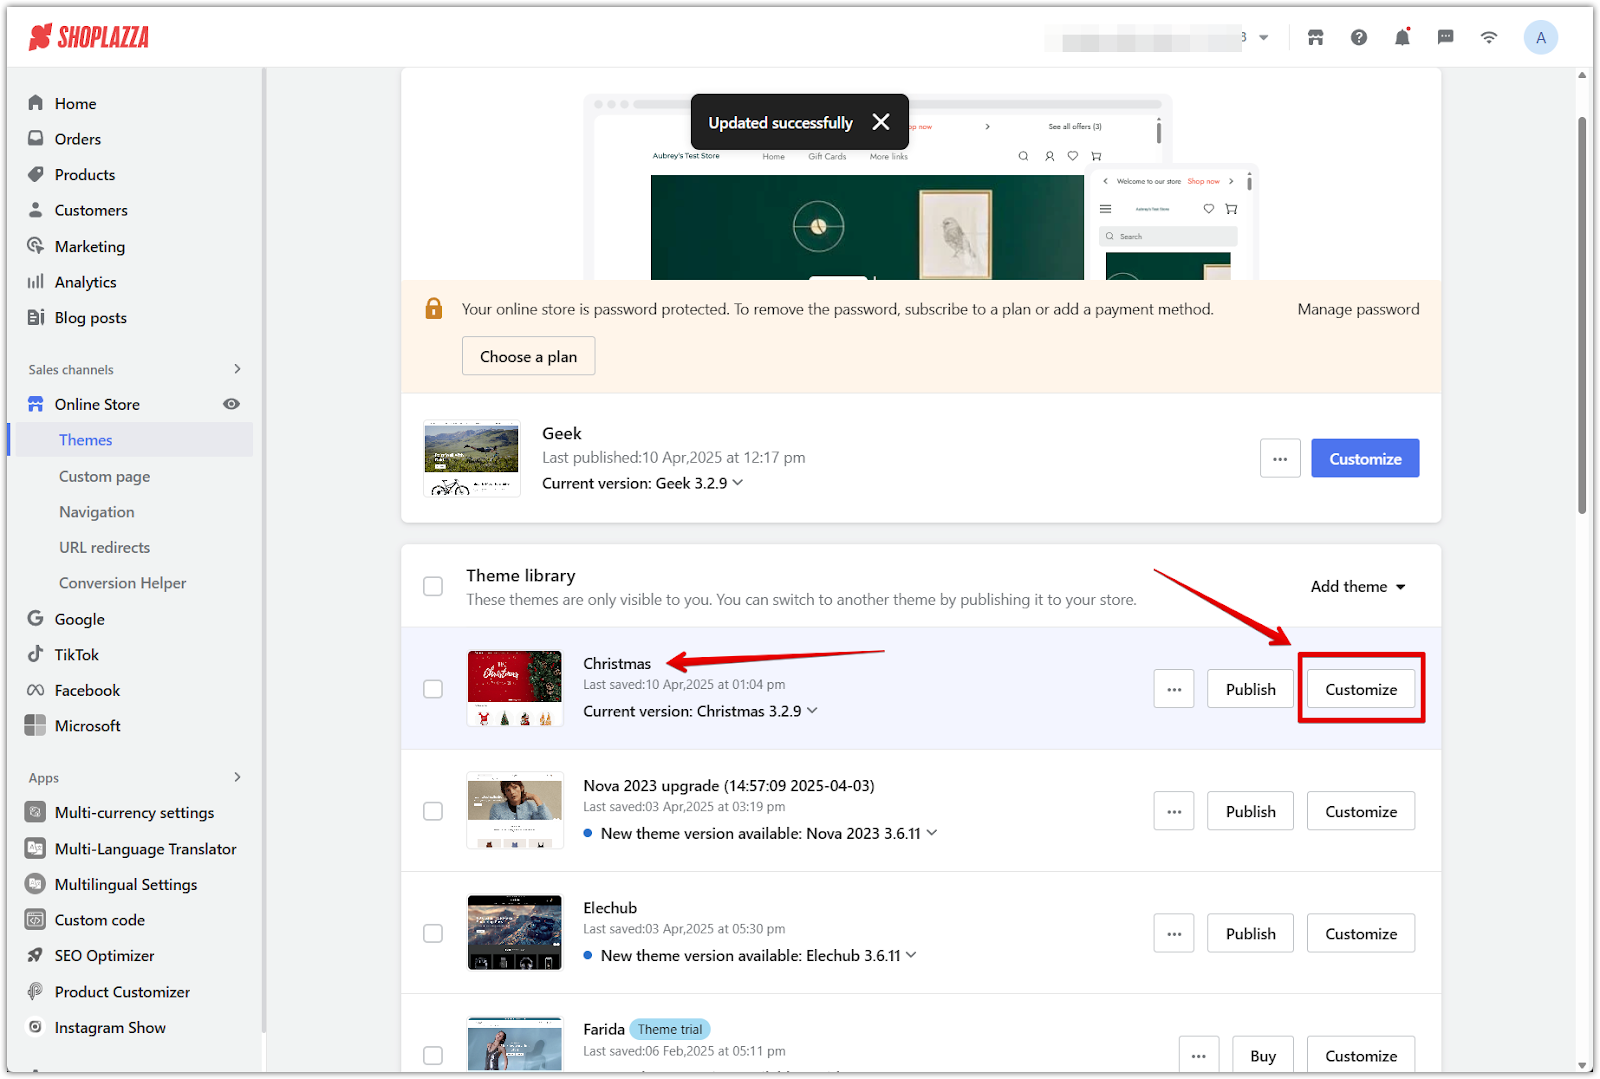1600x1079 pixels.
Task: Click the Facebook Meta icon
Action: (x=36, y=690)
